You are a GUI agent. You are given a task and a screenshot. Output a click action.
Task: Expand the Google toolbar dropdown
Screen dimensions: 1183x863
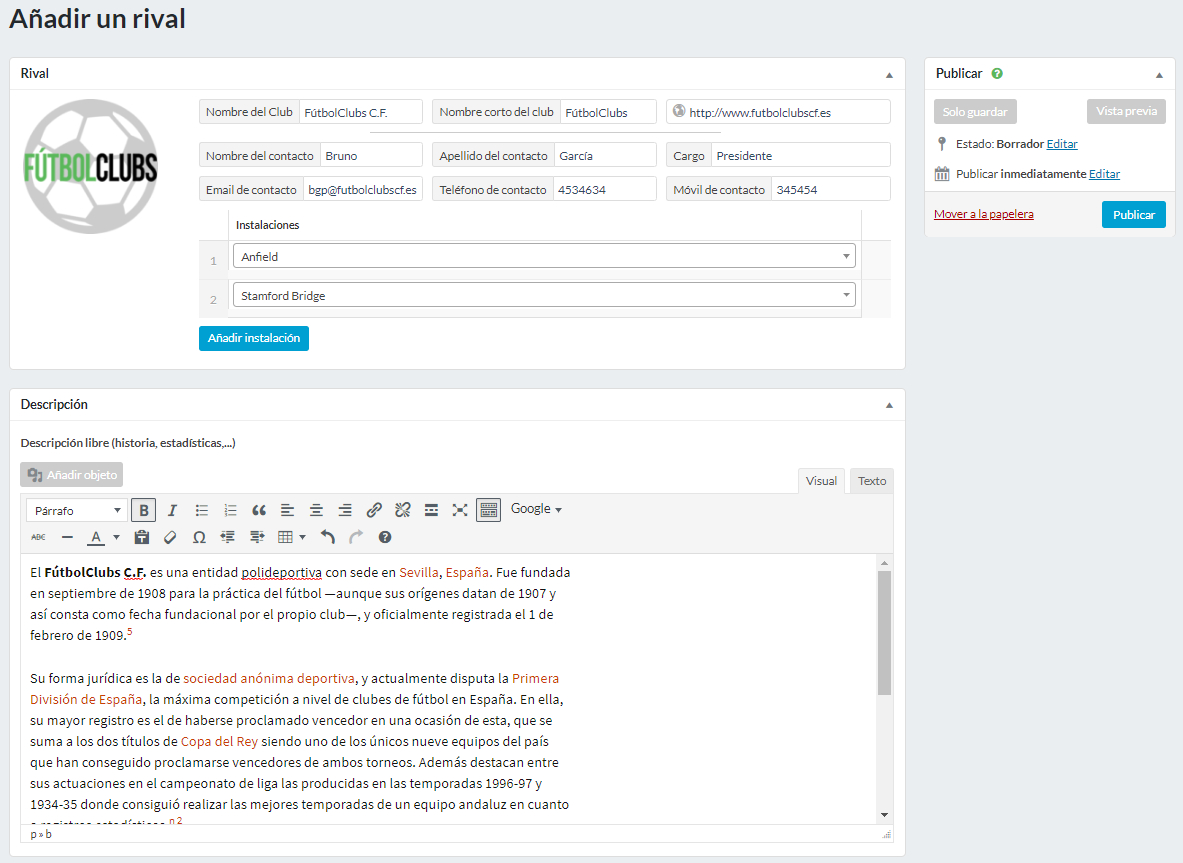point(536,509)
